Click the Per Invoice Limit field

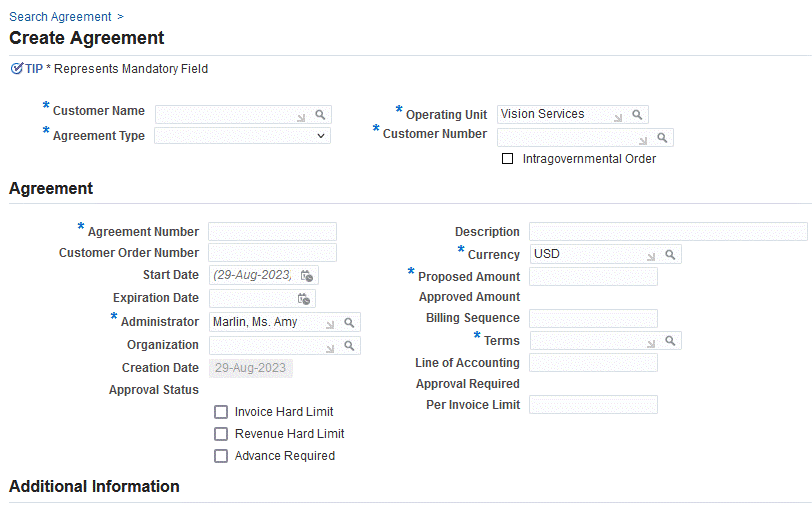593,405
